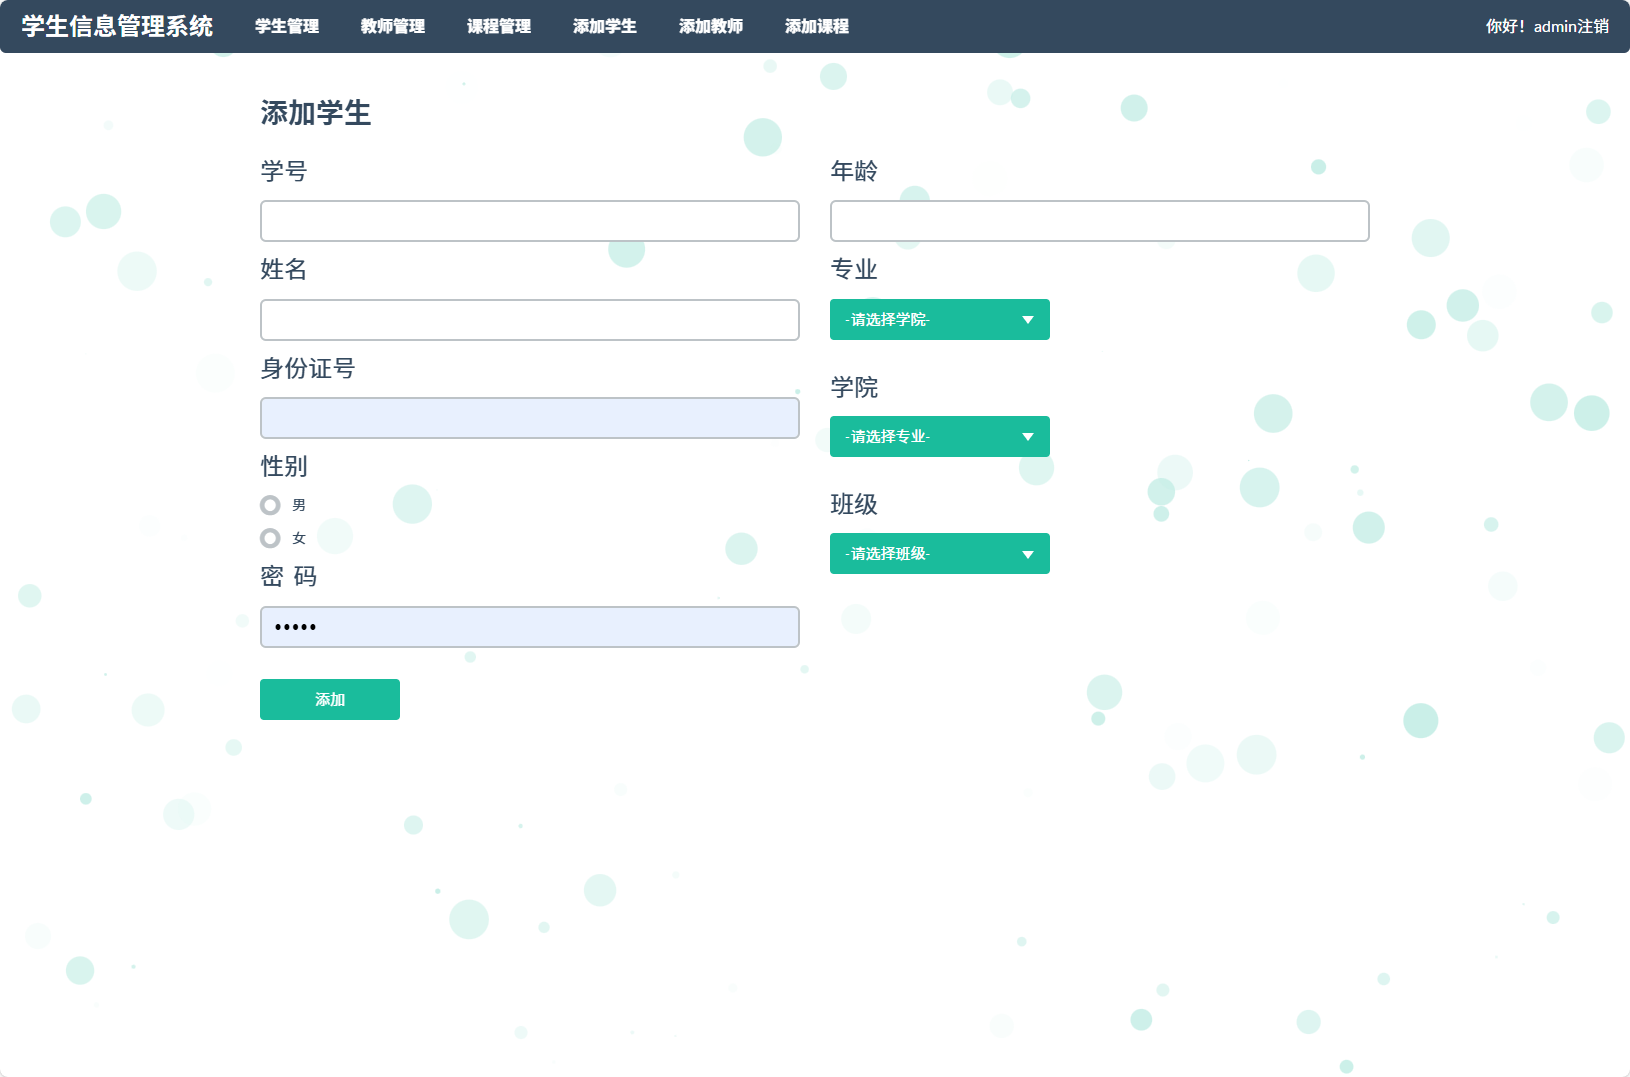Switch to the 添加课程 page

(817, 26)
